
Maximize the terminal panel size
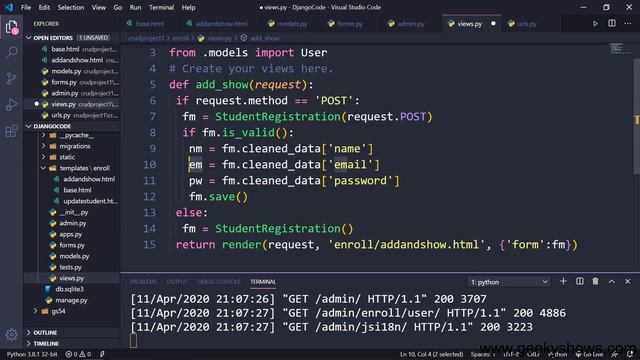point(611,281)
